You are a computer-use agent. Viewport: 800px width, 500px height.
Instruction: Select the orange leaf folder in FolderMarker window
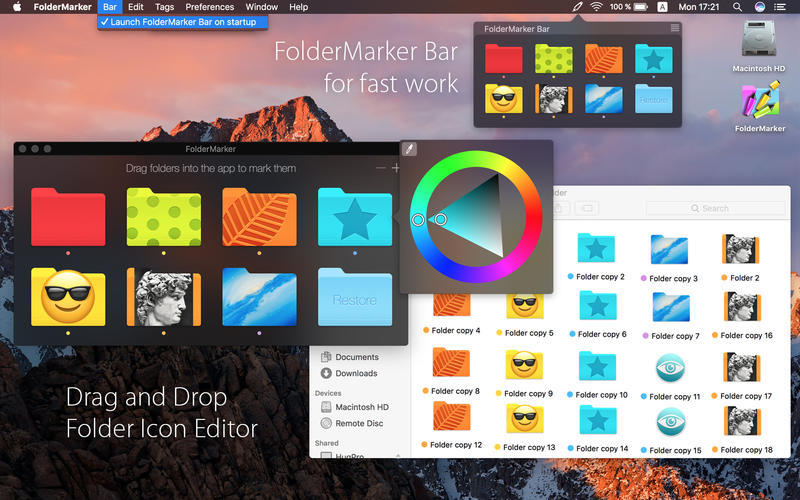(x=259, y=217)
